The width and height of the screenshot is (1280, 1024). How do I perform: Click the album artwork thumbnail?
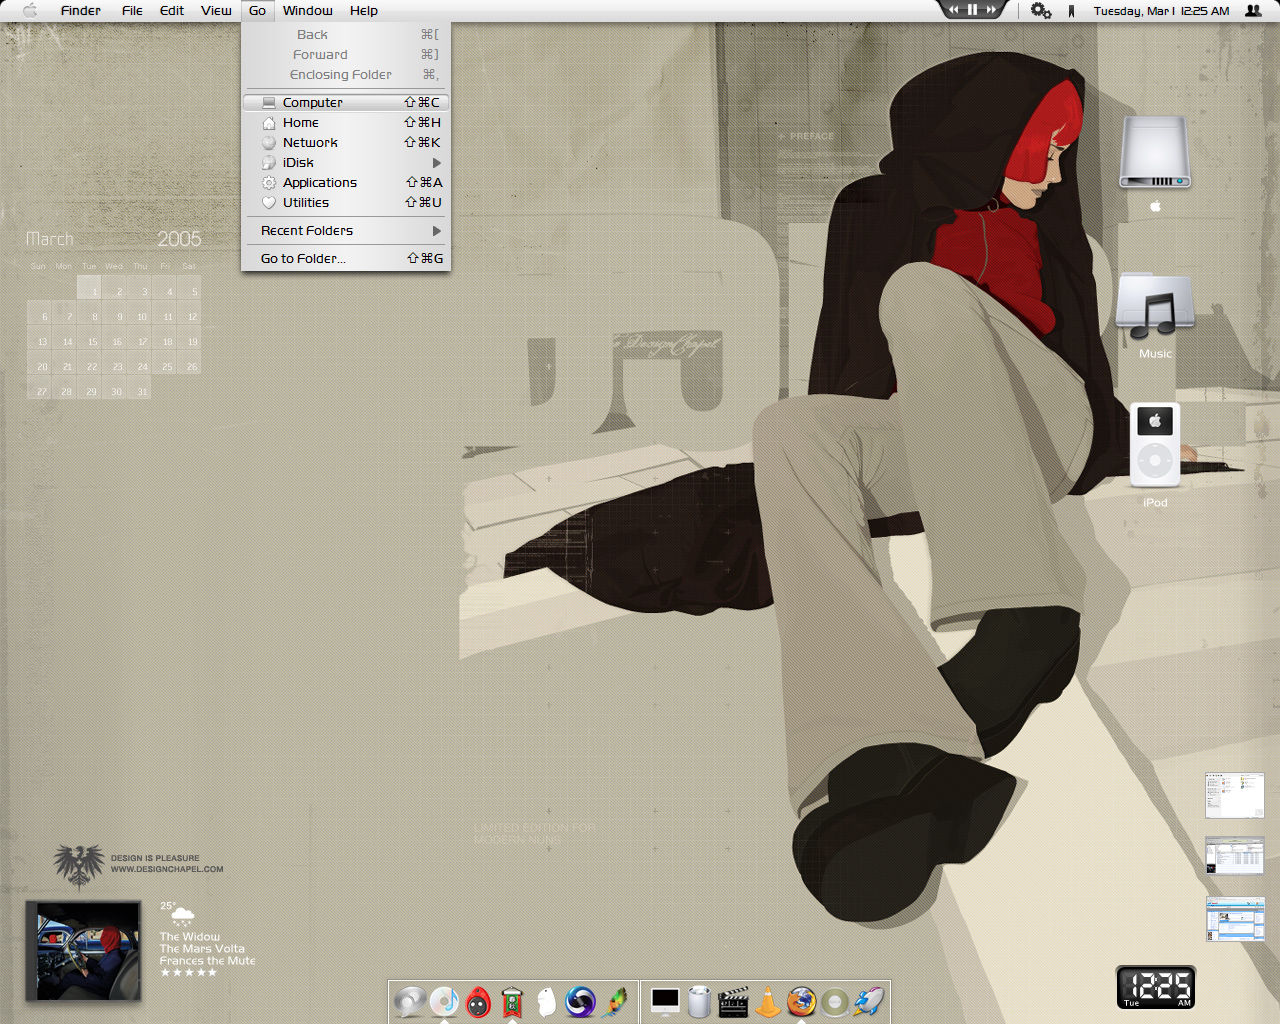coord(83,950)
